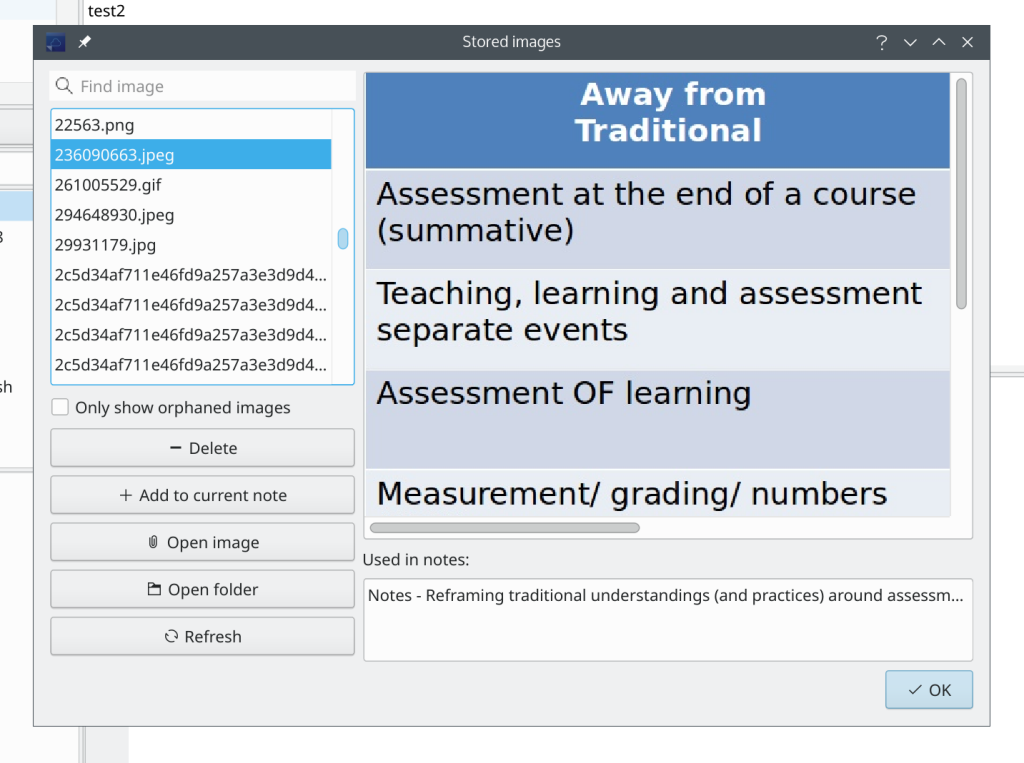Click the help question mark icon
The image size is (1024, 763).
tap(881, 42)
